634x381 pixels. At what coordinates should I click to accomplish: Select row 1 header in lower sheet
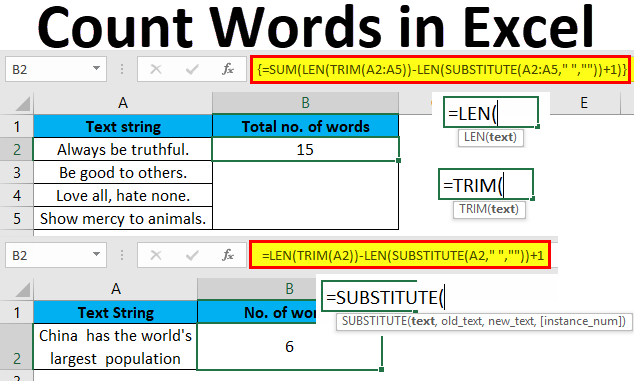click(17, 312)
